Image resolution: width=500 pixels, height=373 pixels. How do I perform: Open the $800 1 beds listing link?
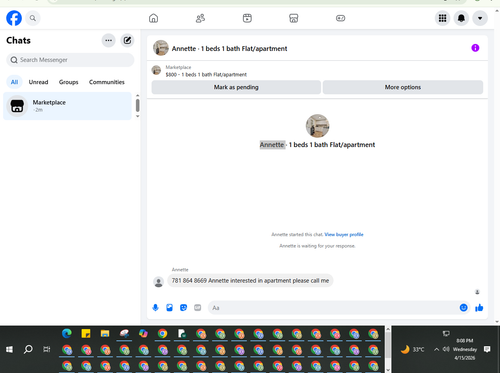206,75
